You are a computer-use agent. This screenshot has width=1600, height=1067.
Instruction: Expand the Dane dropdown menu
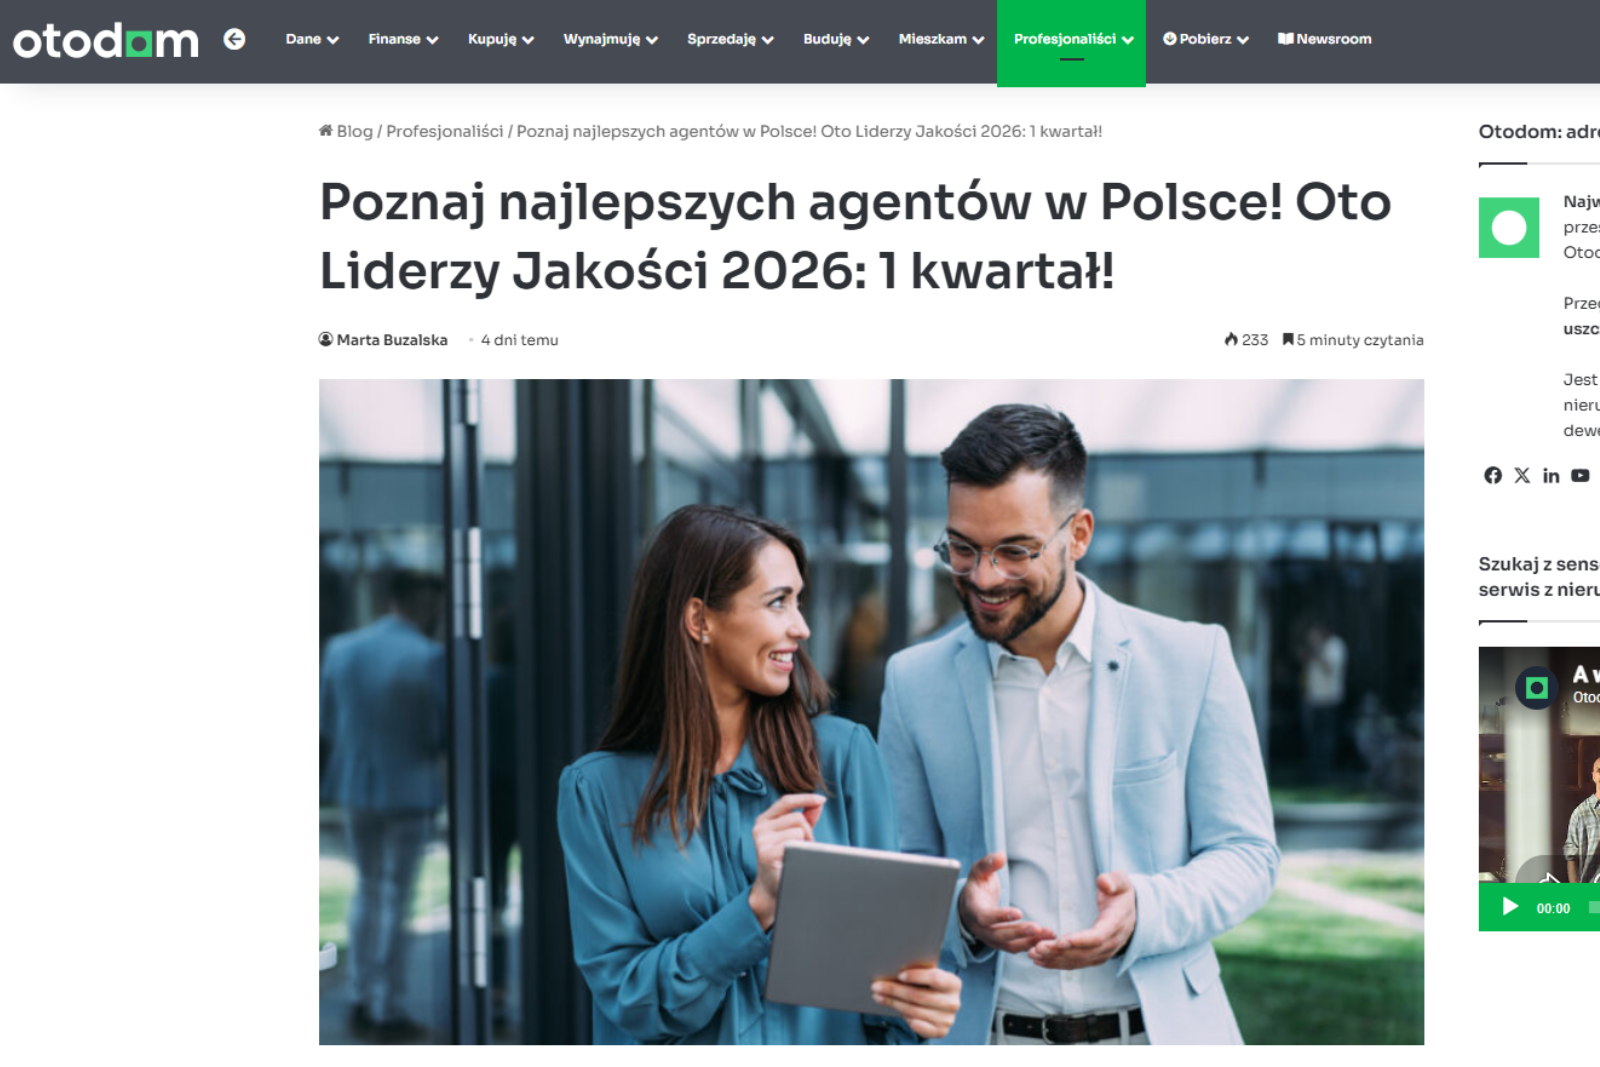[x=312, y=39]
